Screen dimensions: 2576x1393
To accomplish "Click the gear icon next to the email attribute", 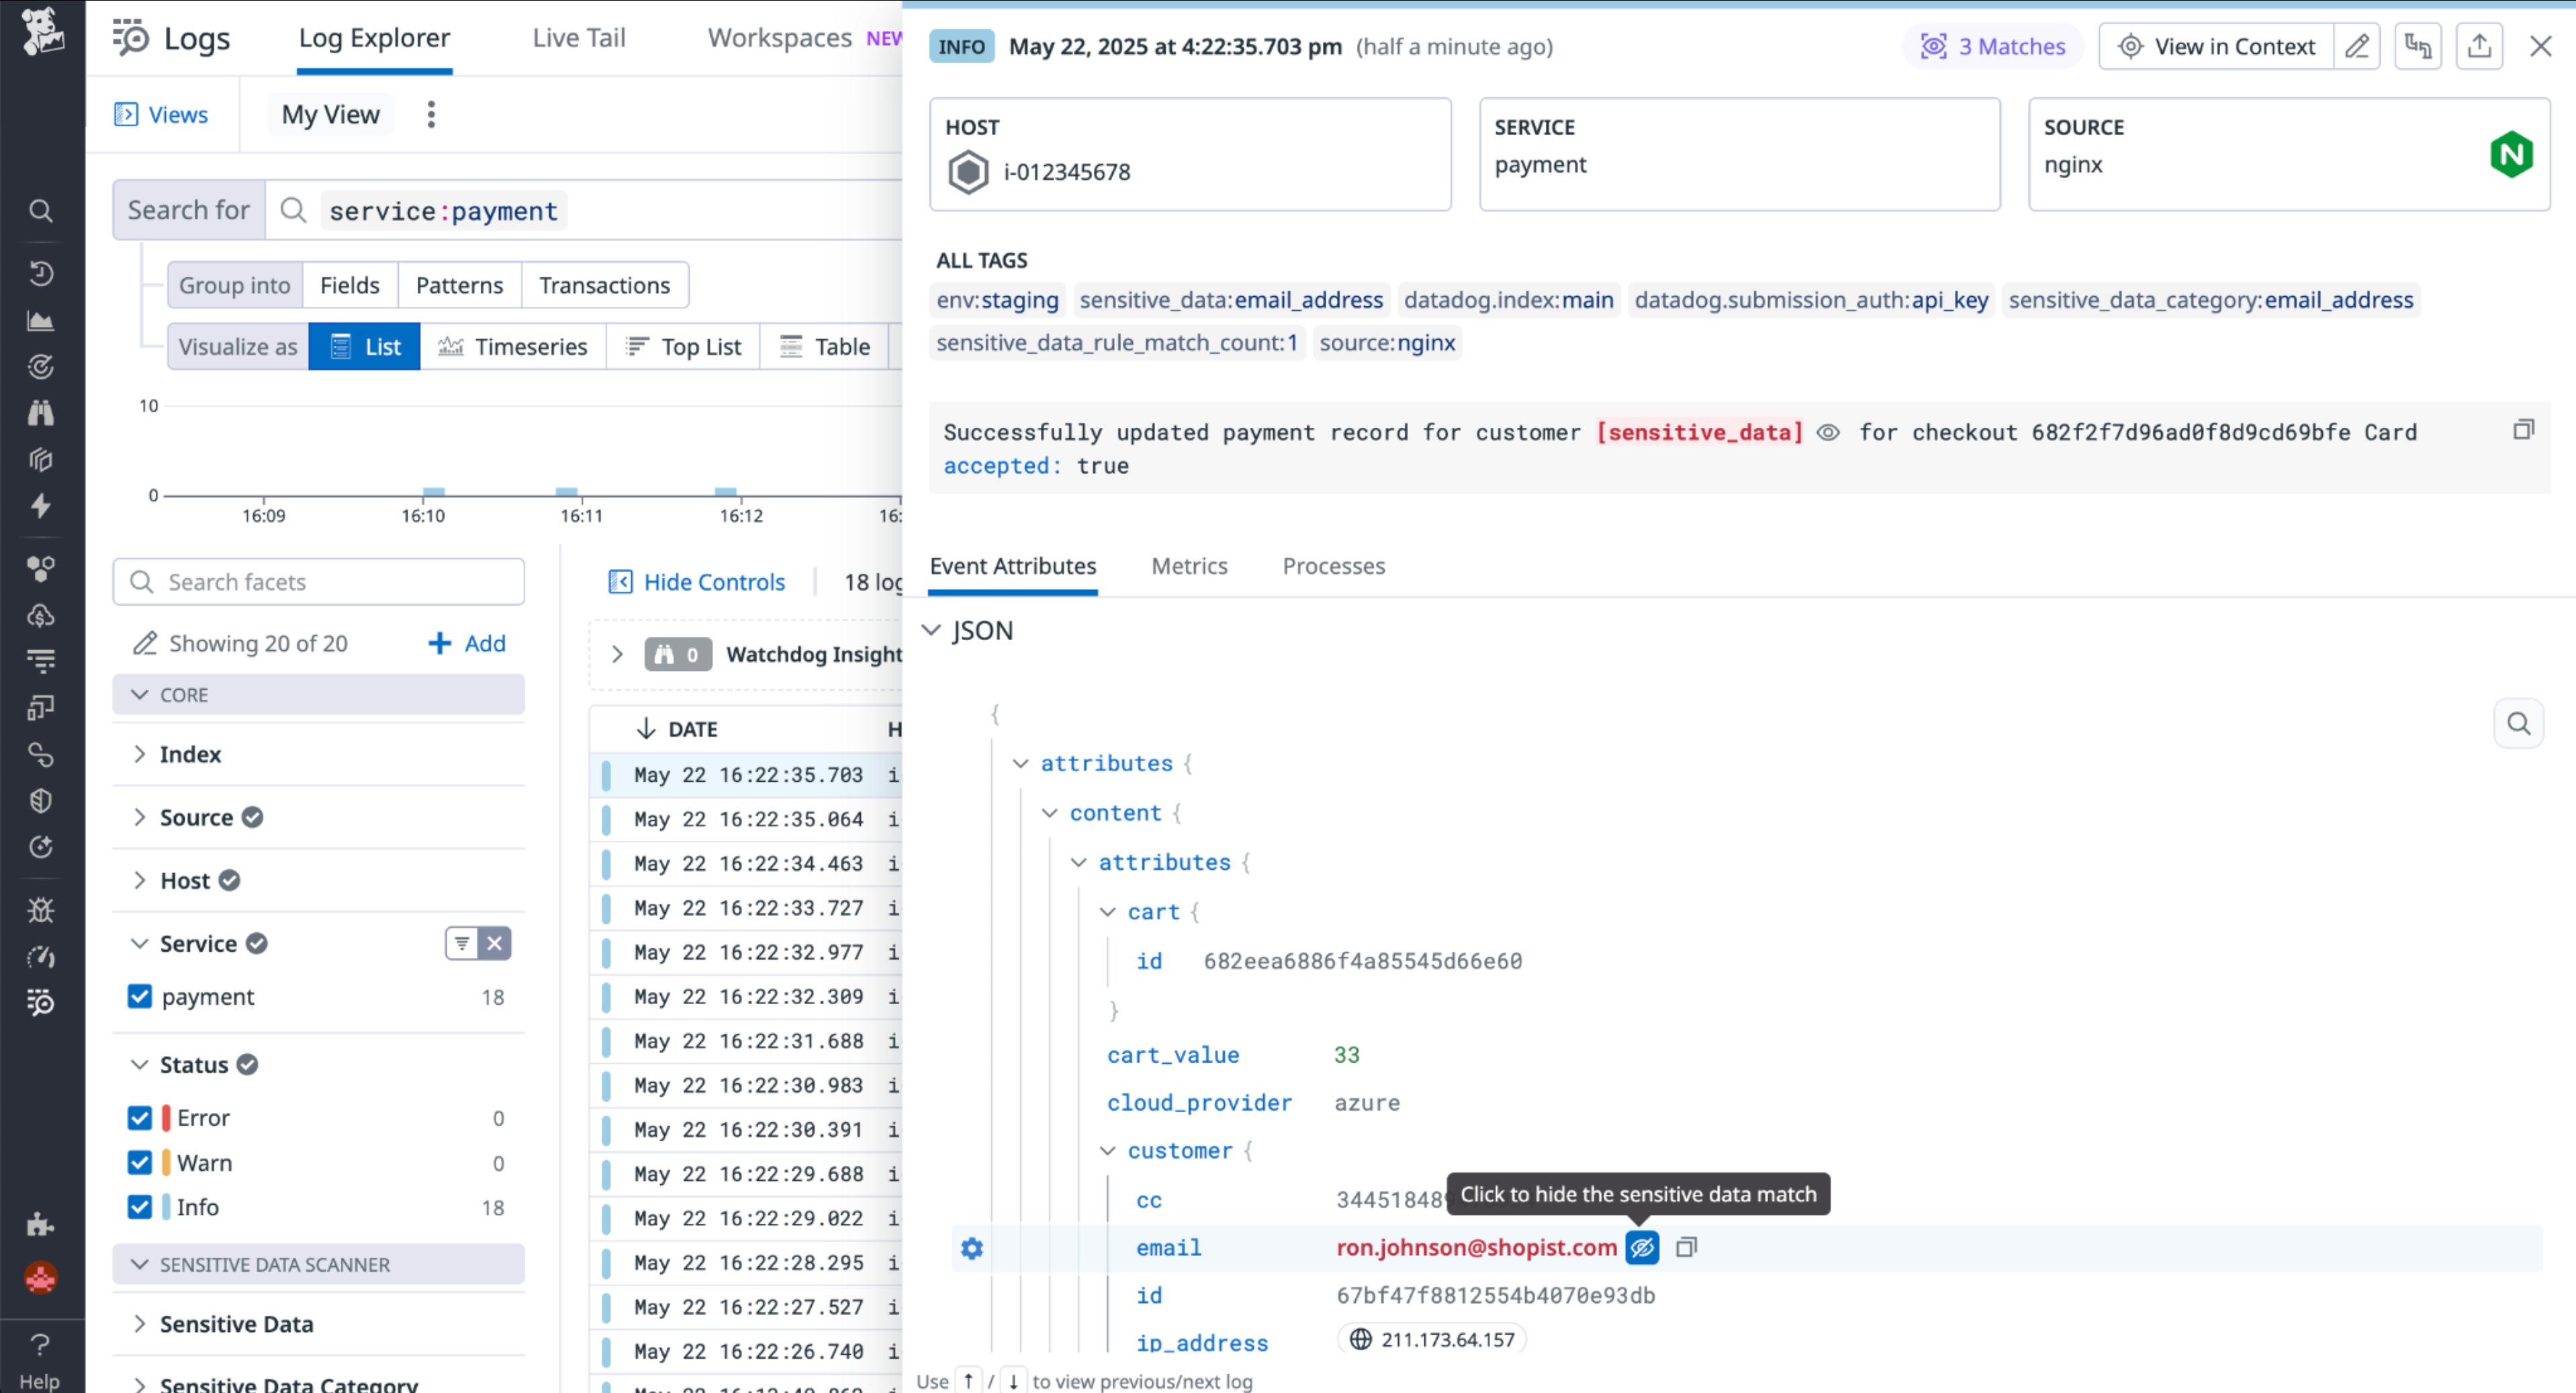I will point(971,1248).
